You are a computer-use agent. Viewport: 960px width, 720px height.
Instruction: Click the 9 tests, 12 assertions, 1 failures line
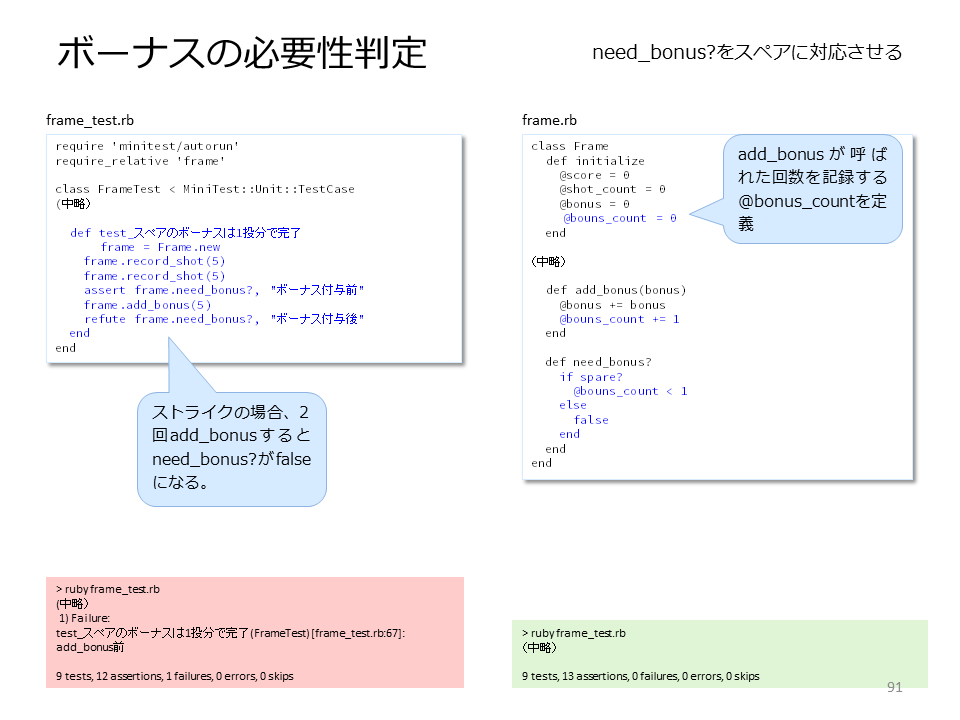click(x=174, y=676)
